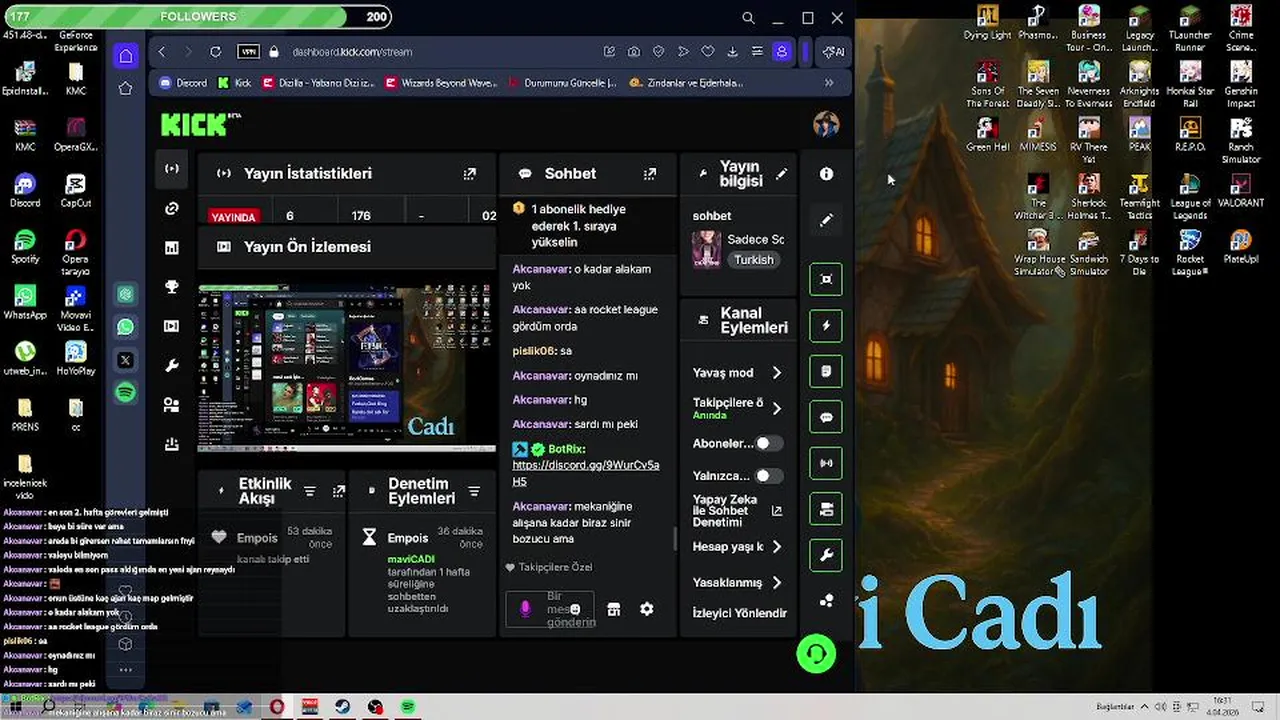Show more bookmarks with double chevron
This screenshot has height=720, width=1280.
click(x=829, y=83)
